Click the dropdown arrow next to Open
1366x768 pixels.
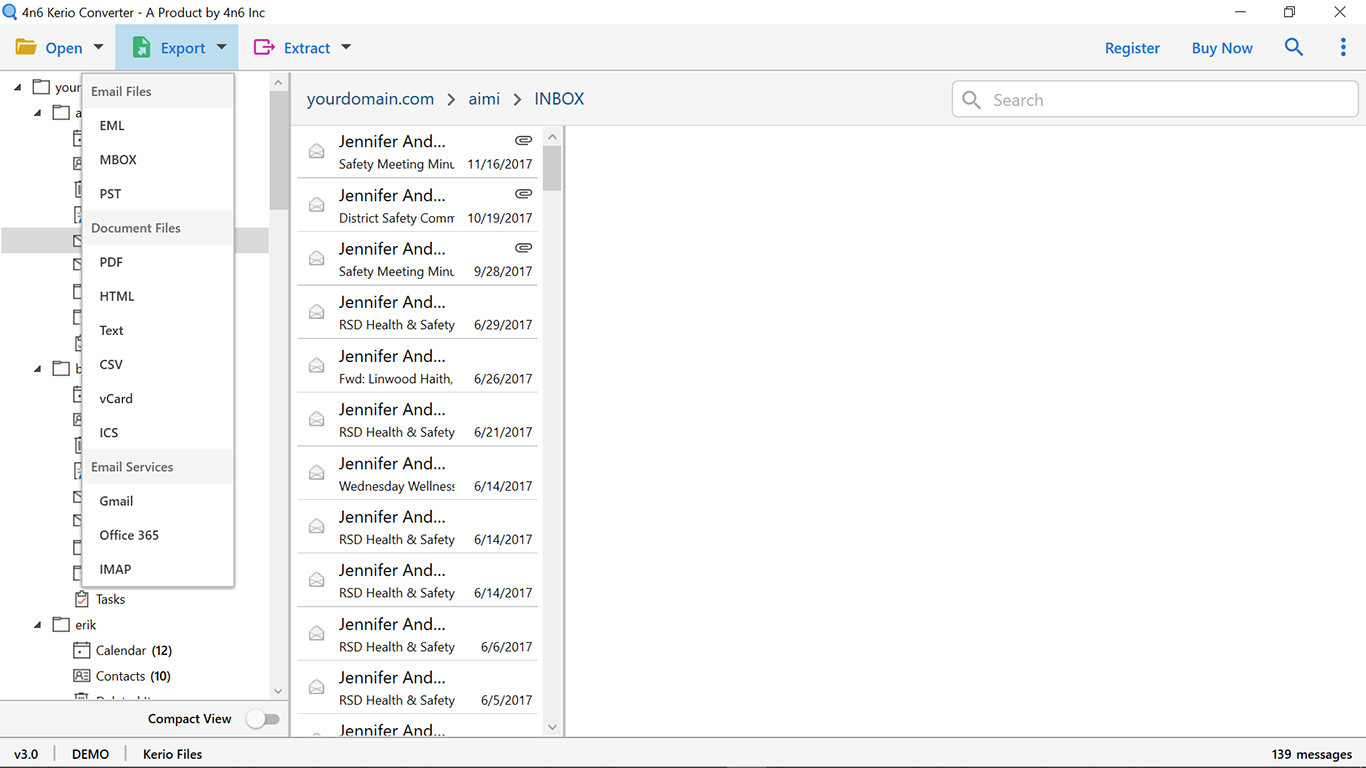pyautogui.click(x=98, y=47)
